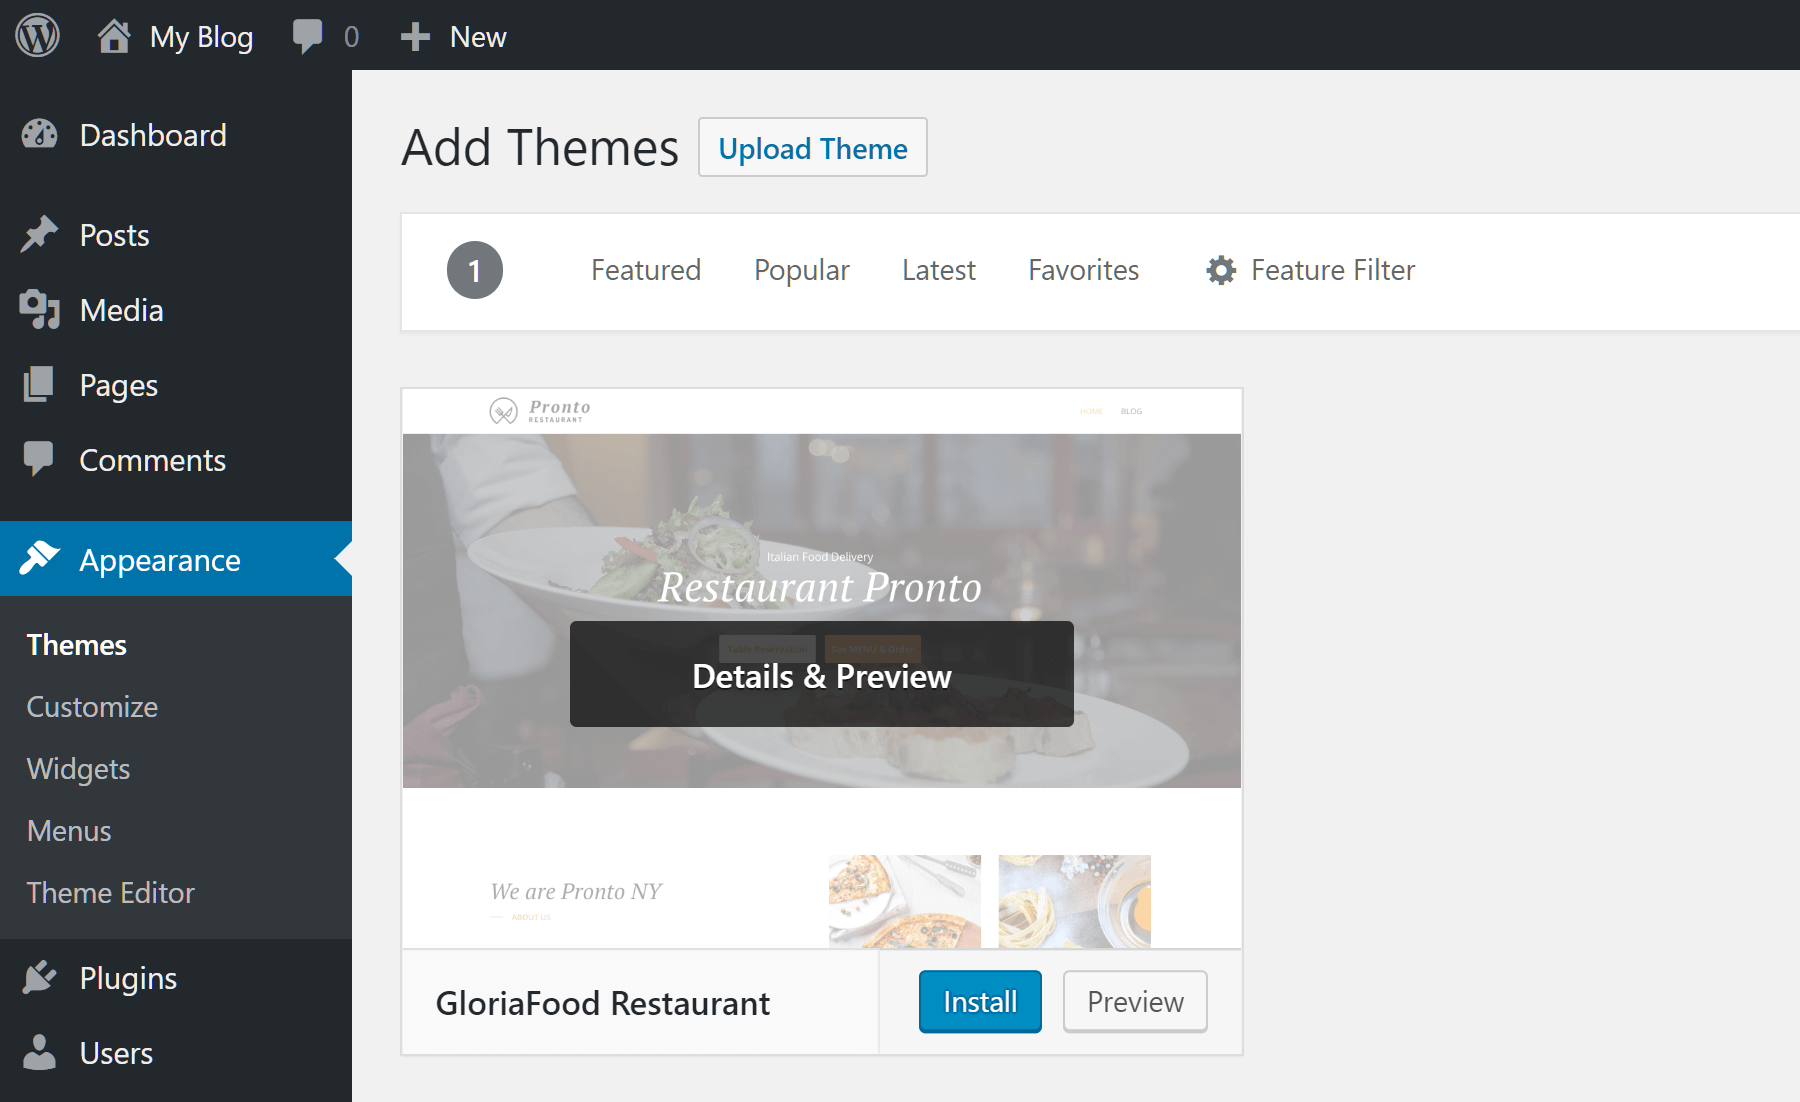This screenshot has height=1102, width=1800.
Task: Click the home icon beside My Blog
Action: tap(114, 36)
